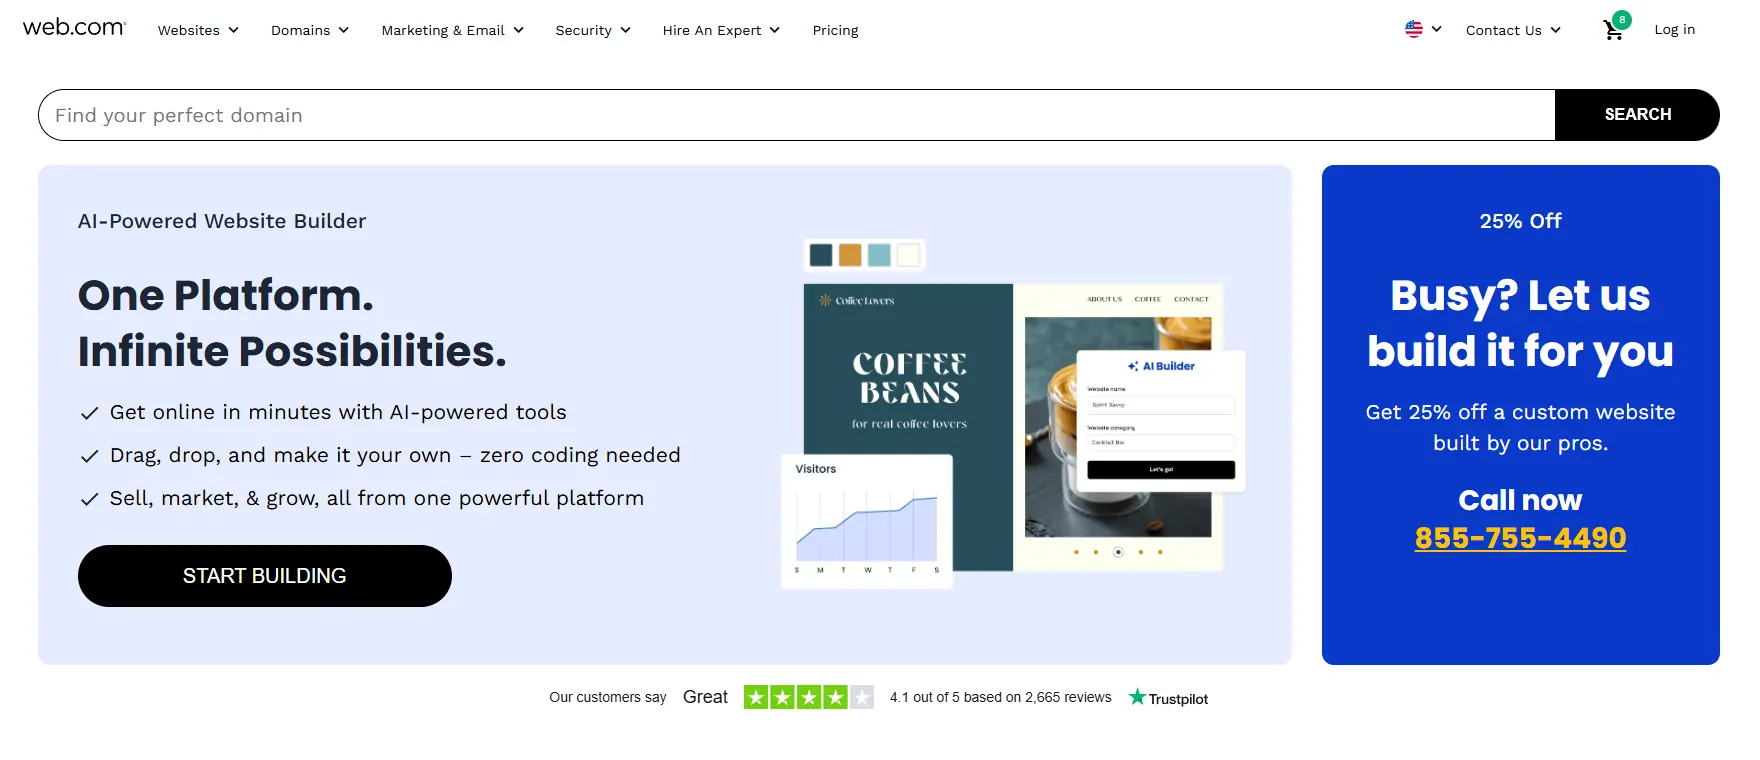The image size is (1760, 760).
Task: Click the cream white color swatch
Action: click(x=908, y=255)
